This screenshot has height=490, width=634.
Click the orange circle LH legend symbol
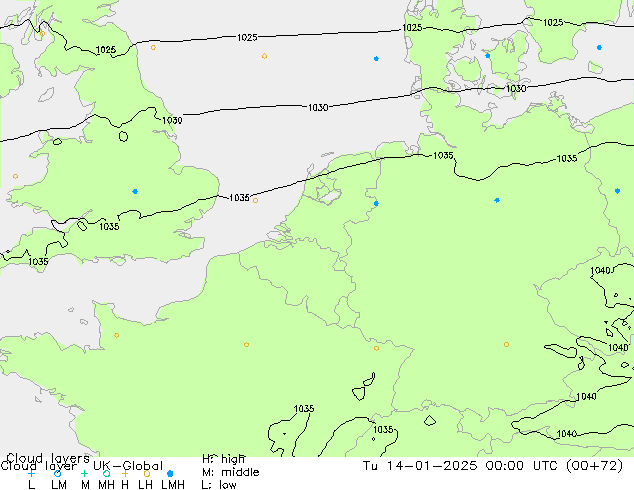[147, 473]
